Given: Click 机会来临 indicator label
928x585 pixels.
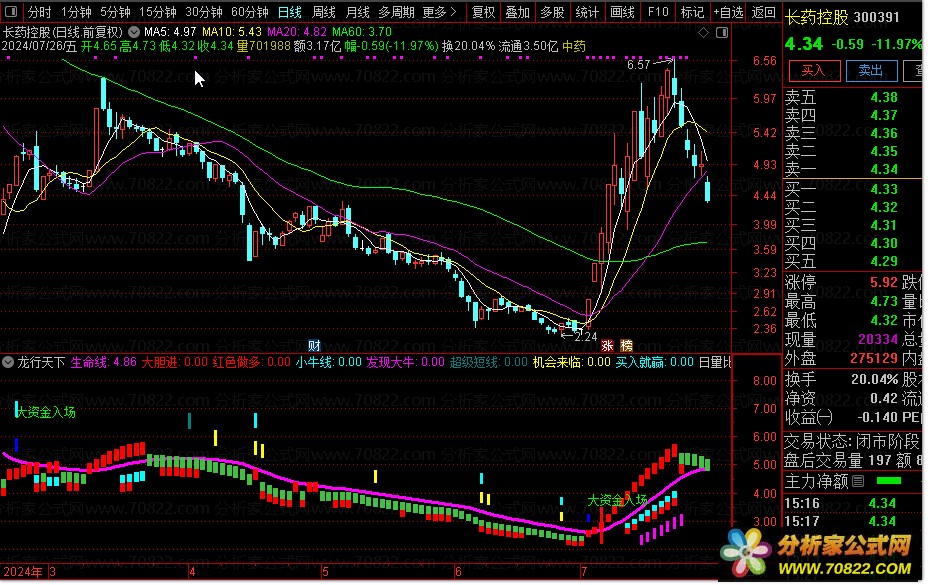Looking at the screenshot, I should click(x=571, y=362).
